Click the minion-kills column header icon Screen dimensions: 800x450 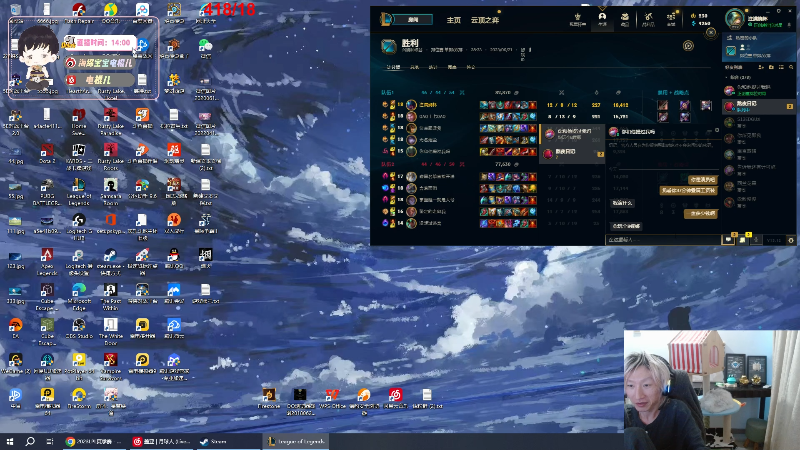coord(596,92)
